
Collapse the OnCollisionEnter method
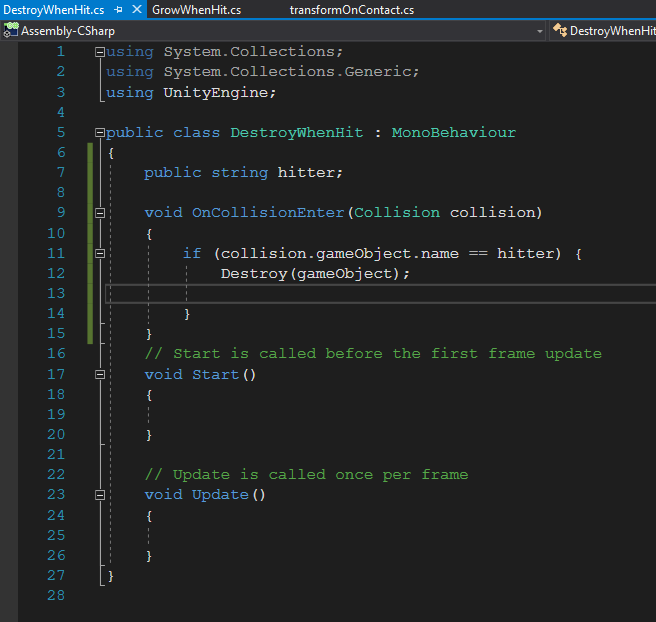[100, 213]
